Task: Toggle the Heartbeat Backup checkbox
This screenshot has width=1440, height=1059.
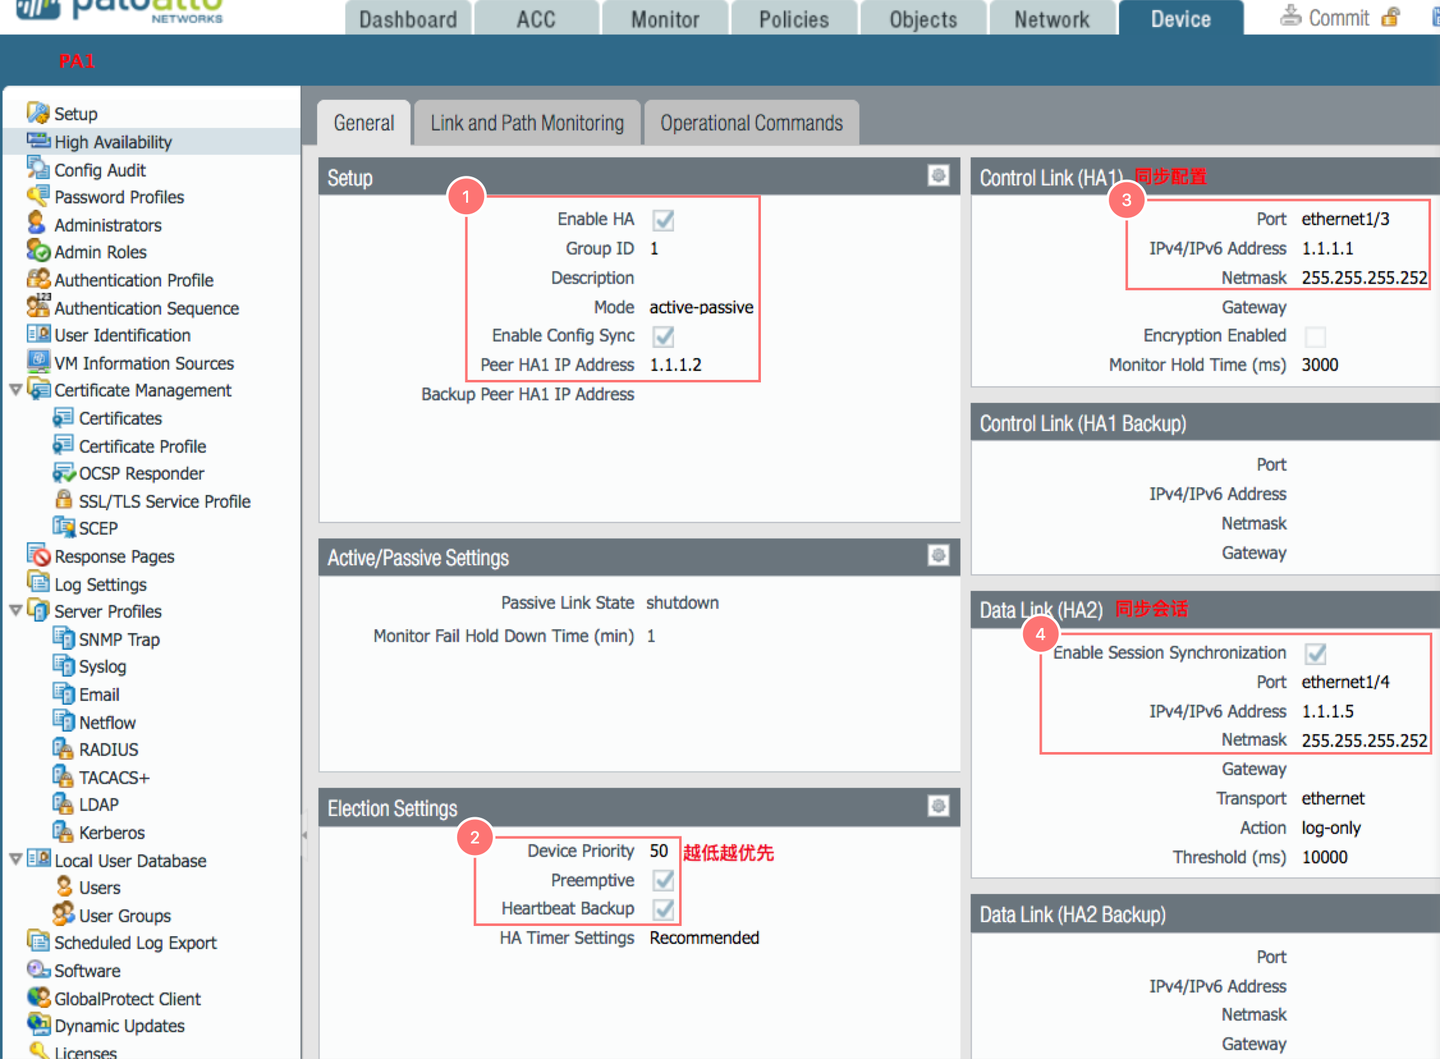Action: point(663,909)
